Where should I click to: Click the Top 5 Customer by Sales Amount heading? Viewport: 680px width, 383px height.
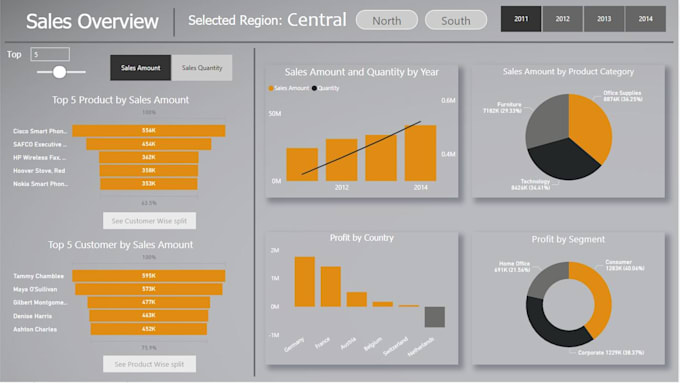(x=121, y=245)
